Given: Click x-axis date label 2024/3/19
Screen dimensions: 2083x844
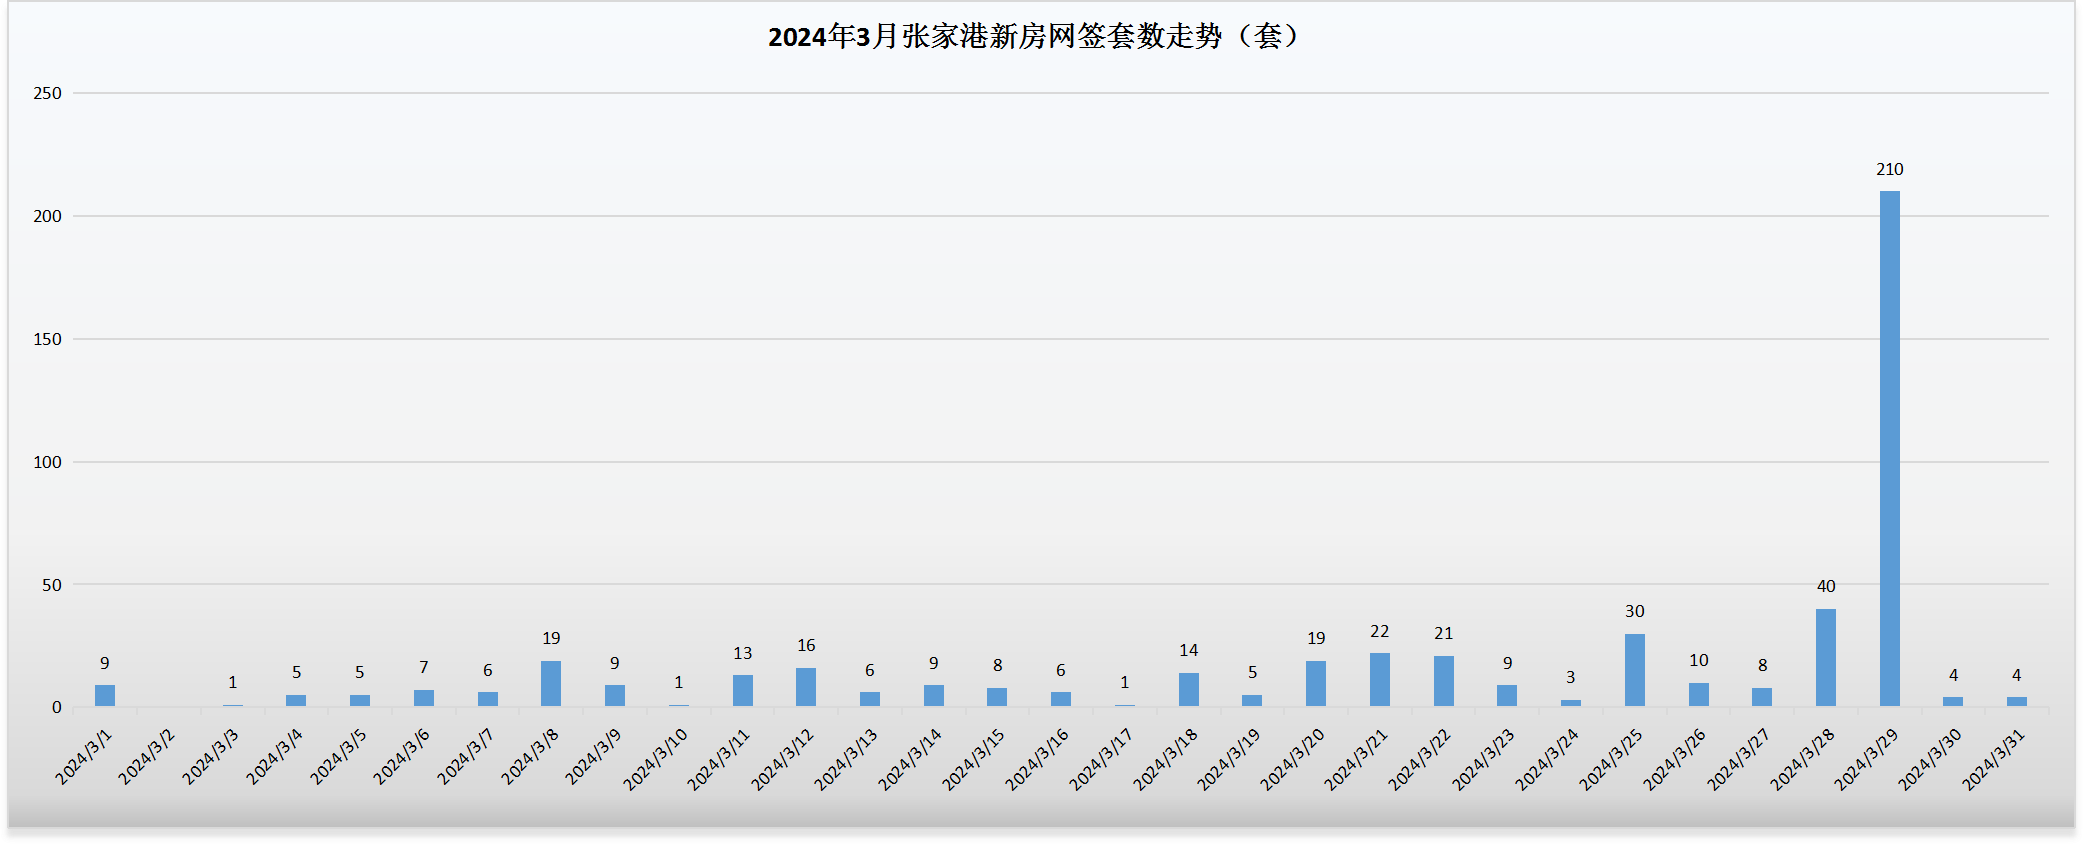Looking at the screenshot, I should 1229,759.
